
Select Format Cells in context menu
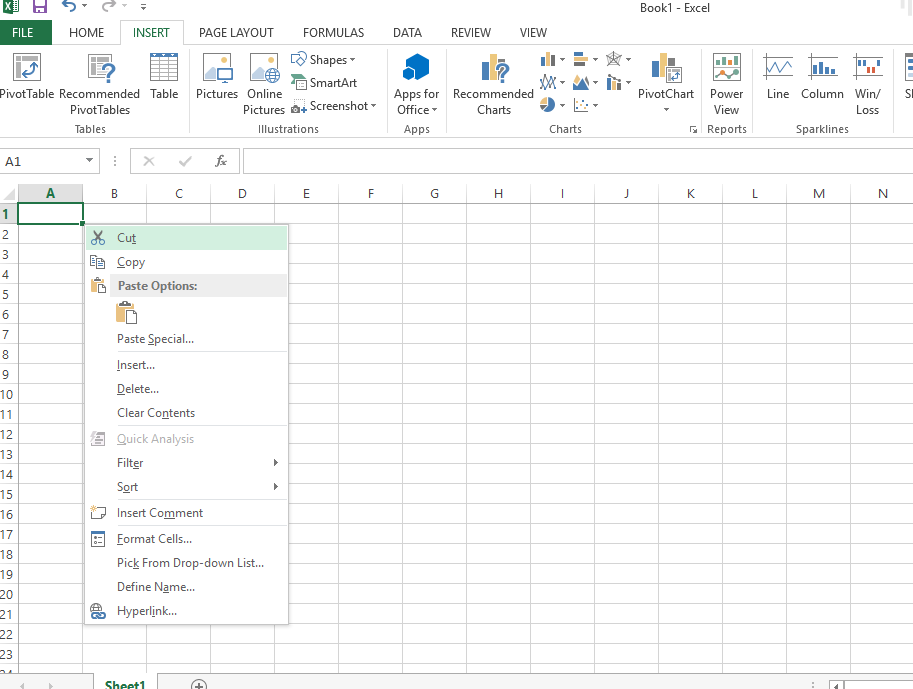click(154, 539)
